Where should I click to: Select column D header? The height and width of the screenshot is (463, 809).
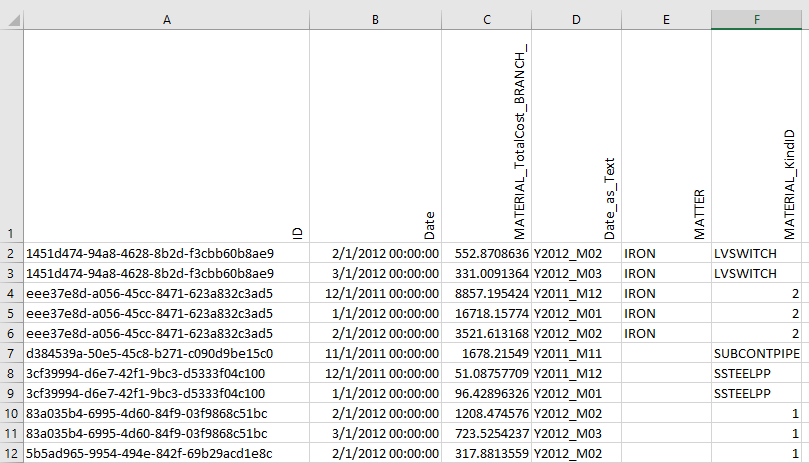[x=576, y=19]
